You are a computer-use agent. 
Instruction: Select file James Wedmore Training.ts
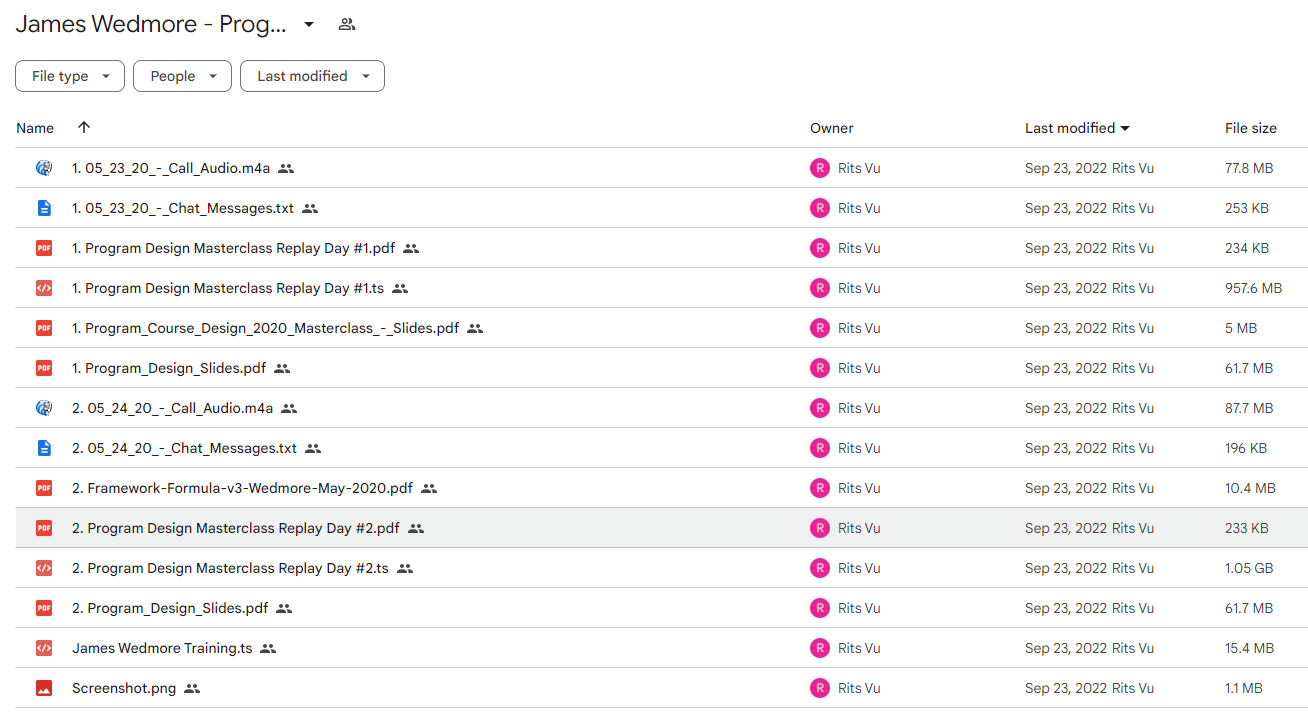[x=162, y=648]
